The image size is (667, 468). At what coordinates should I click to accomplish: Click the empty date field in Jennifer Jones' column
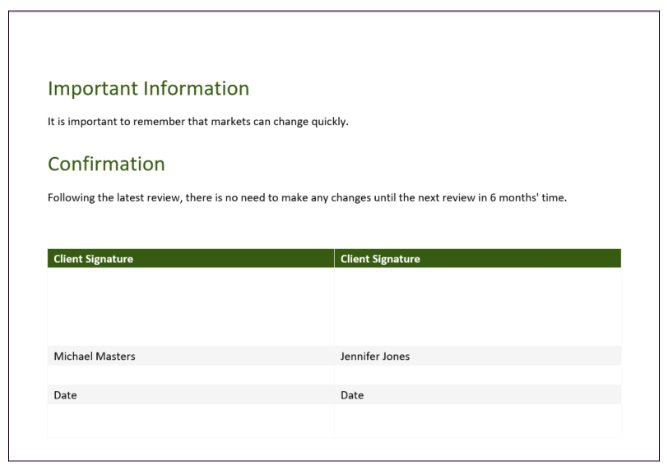477,421
